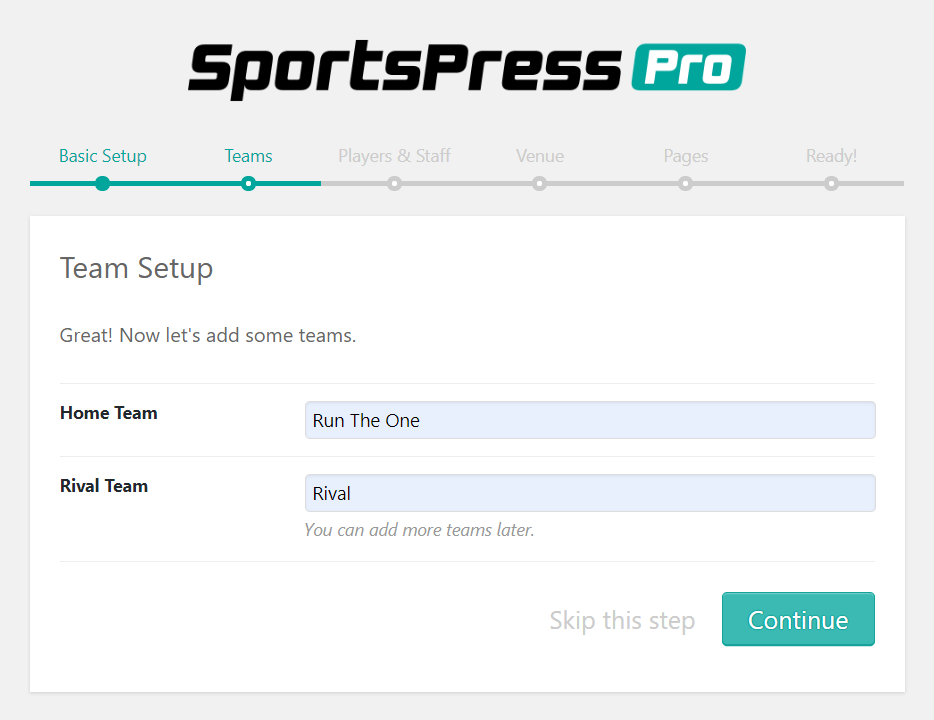This screenshot has height=720, width=934.
Task: Select the Ready! step label
Action: (x=832, y=156)
